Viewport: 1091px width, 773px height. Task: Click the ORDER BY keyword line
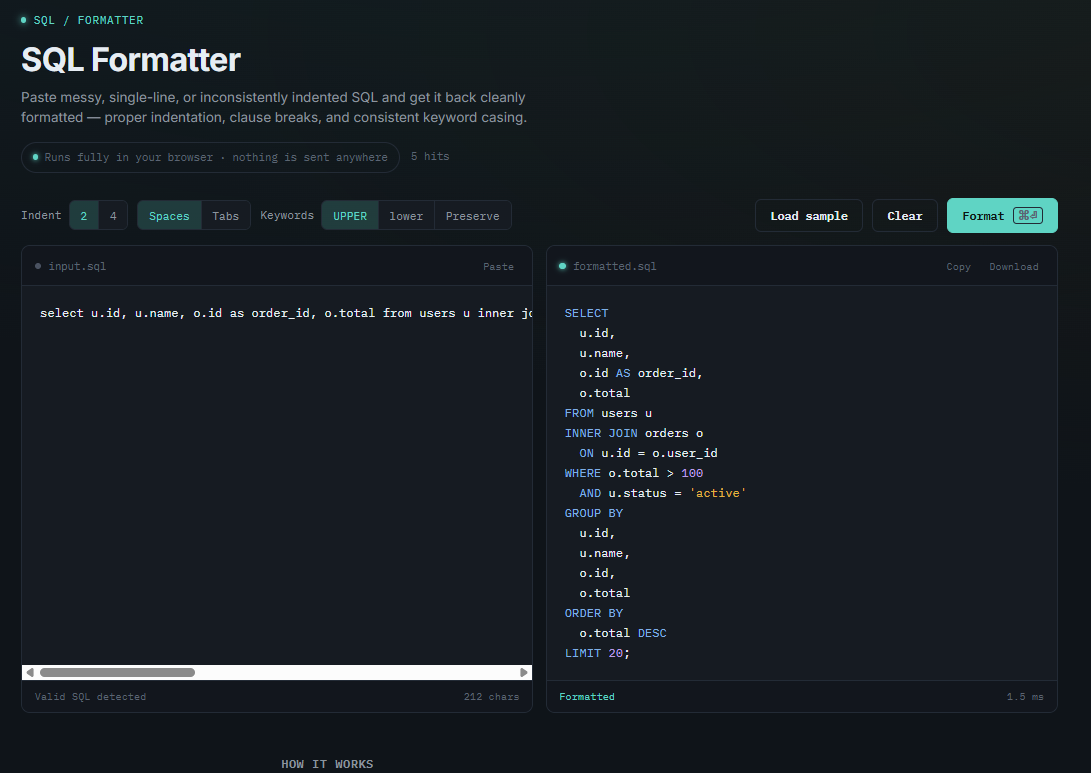[594, 614]
